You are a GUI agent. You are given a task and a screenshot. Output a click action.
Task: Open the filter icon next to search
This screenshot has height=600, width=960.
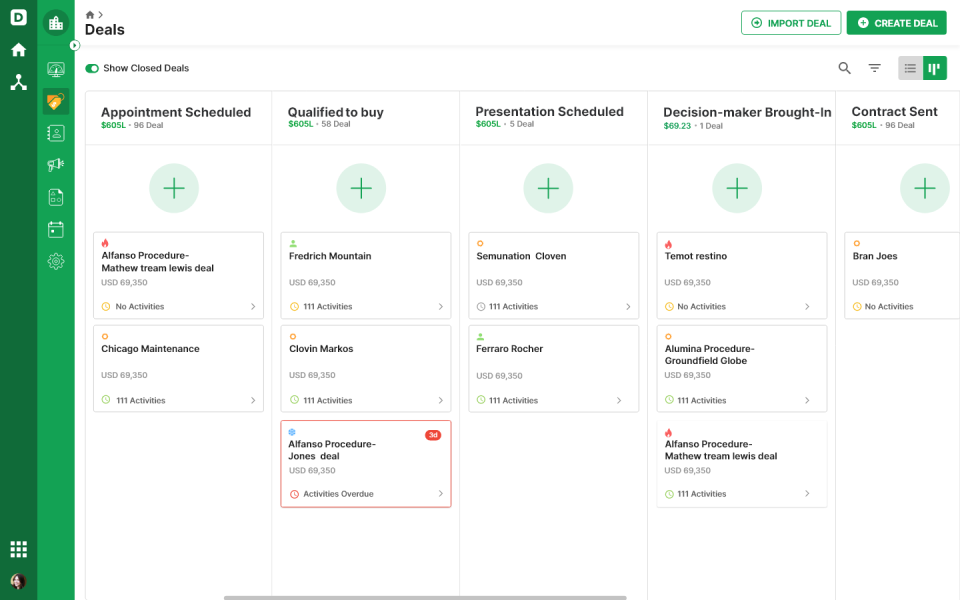(x=874, y=68)
